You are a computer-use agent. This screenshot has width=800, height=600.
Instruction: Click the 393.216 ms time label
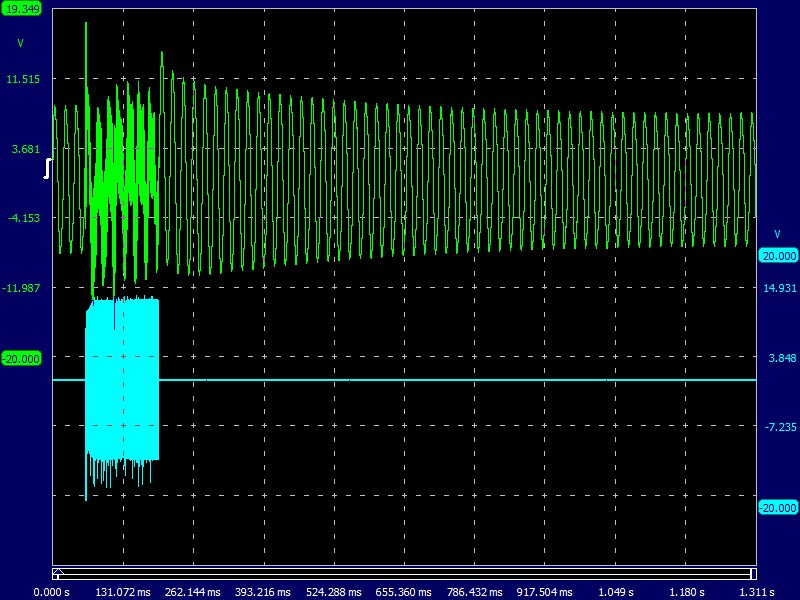(x=263, y=592)
